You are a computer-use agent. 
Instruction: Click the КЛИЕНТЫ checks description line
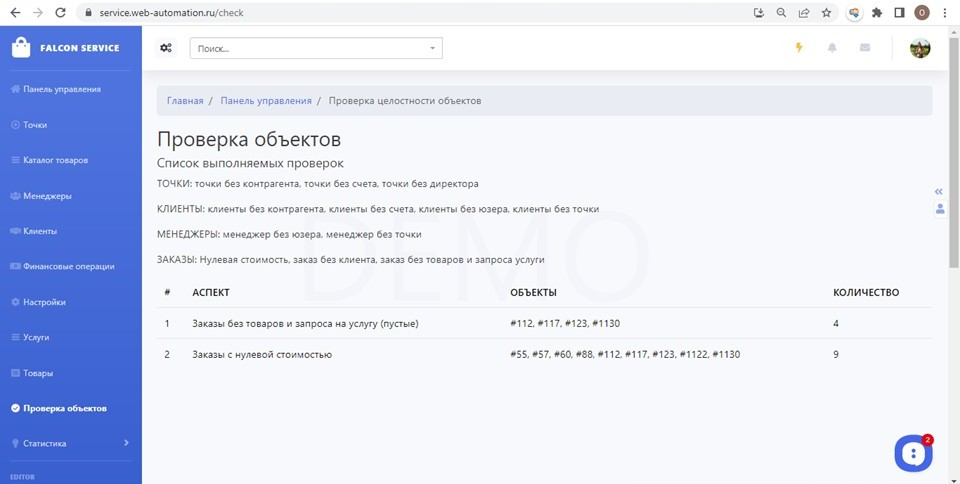coord(378,209)
